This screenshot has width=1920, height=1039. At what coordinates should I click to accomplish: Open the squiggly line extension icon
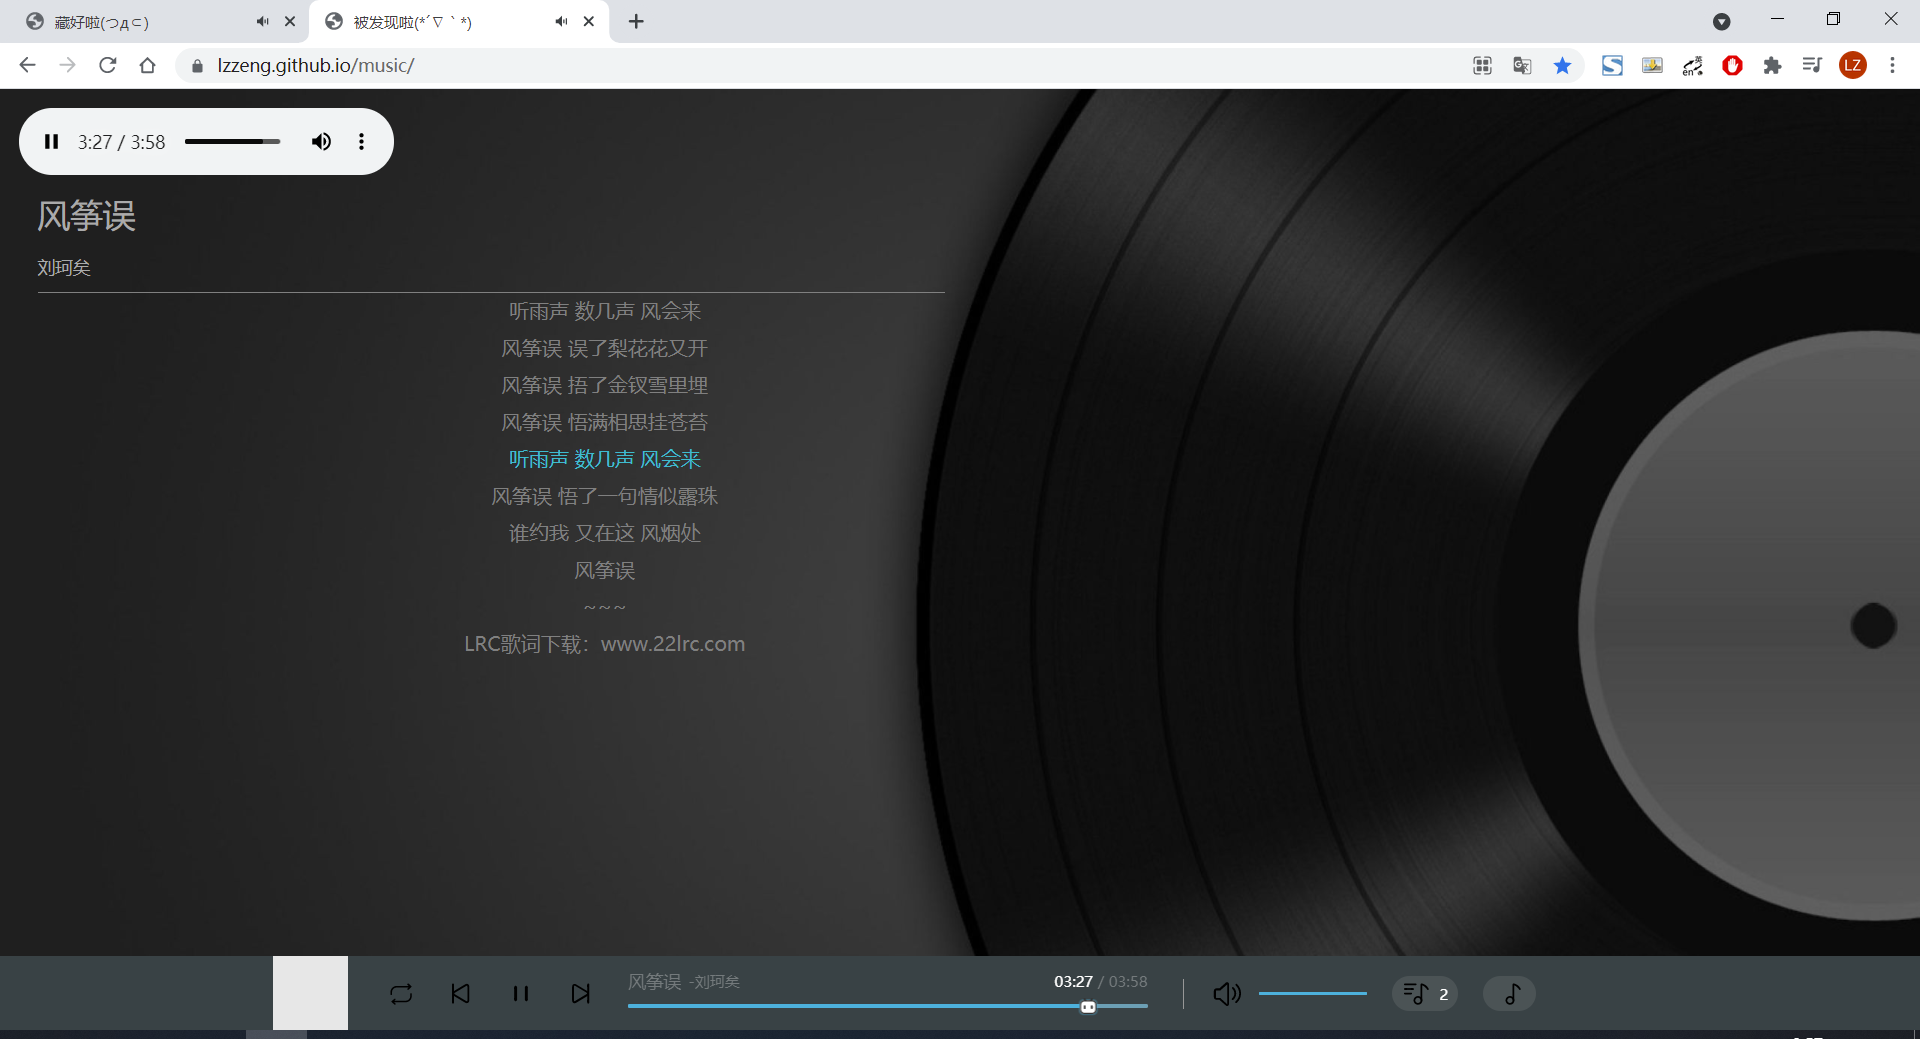1692,65
